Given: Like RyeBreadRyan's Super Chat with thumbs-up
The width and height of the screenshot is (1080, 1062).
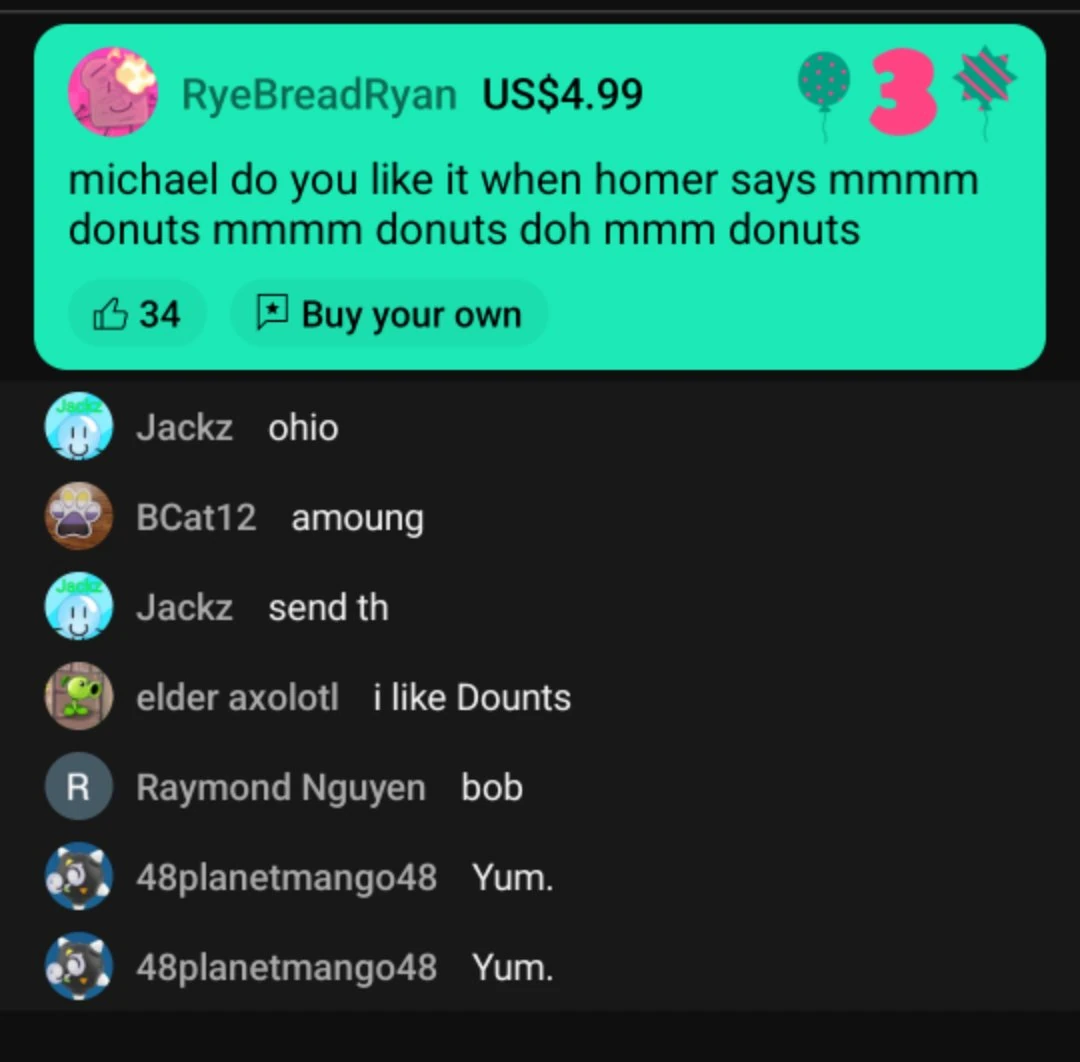Looking at the screenshot, I should point(136,314).
